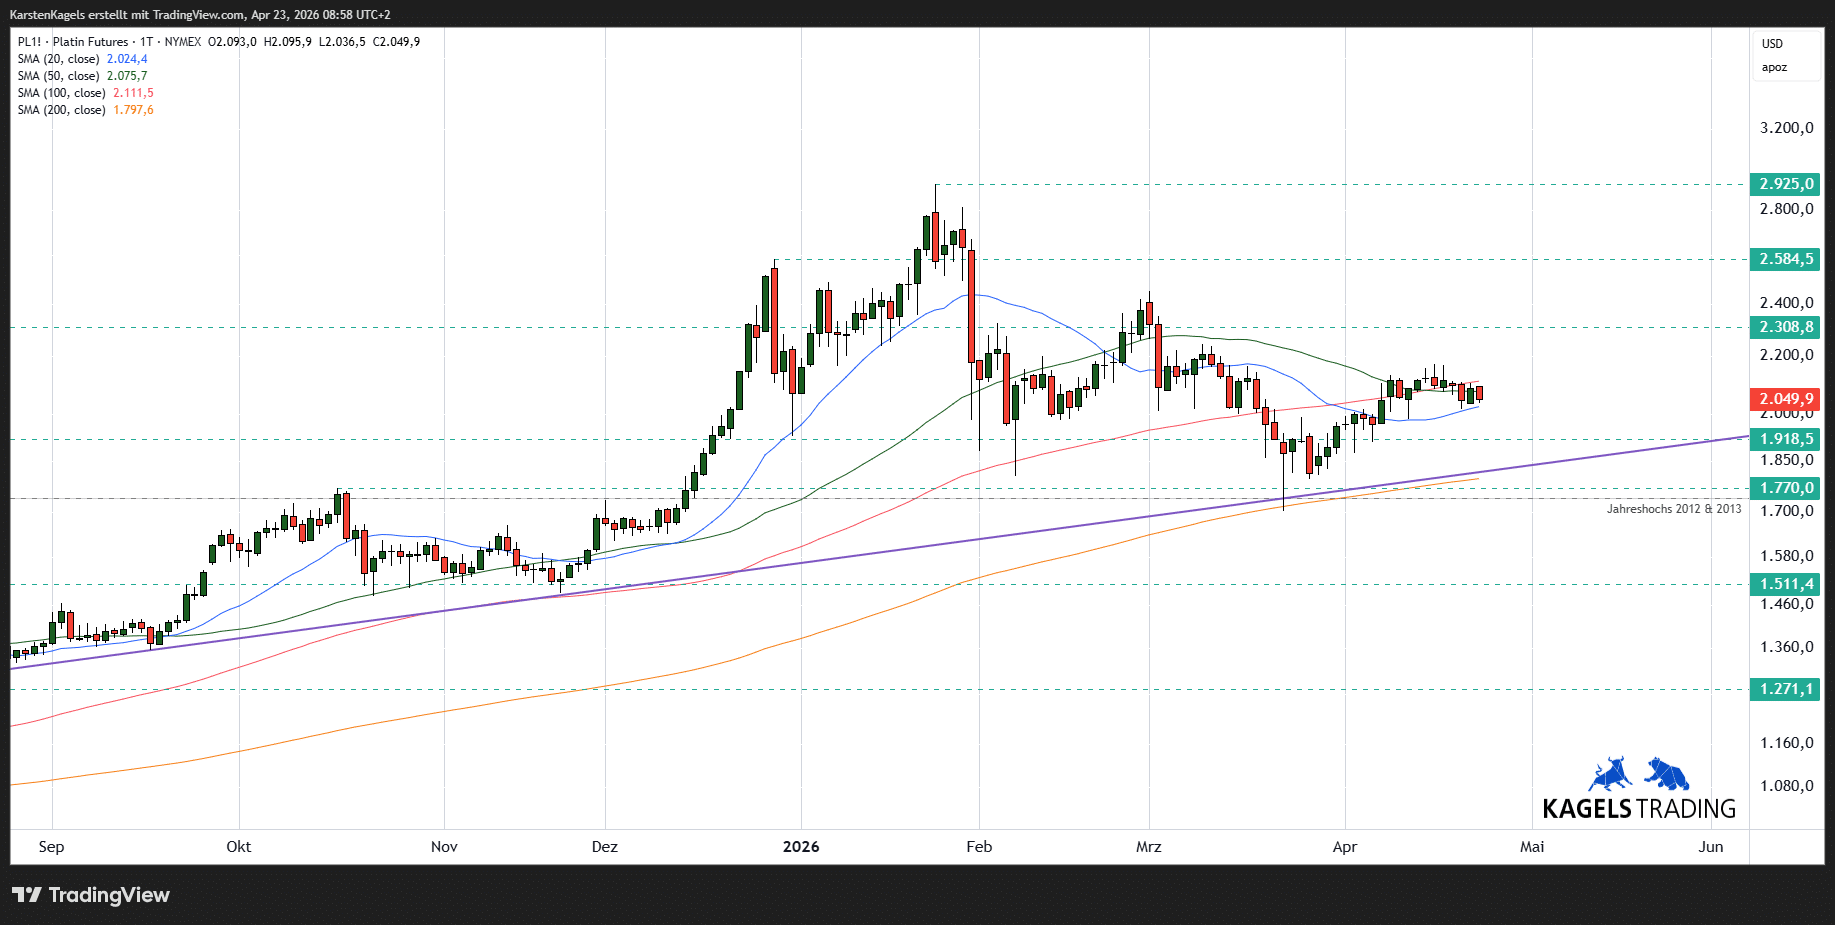Click the KAGELS TRADING text logo
This screenshot has height=925, width=1835.
tap(1638, 809)
